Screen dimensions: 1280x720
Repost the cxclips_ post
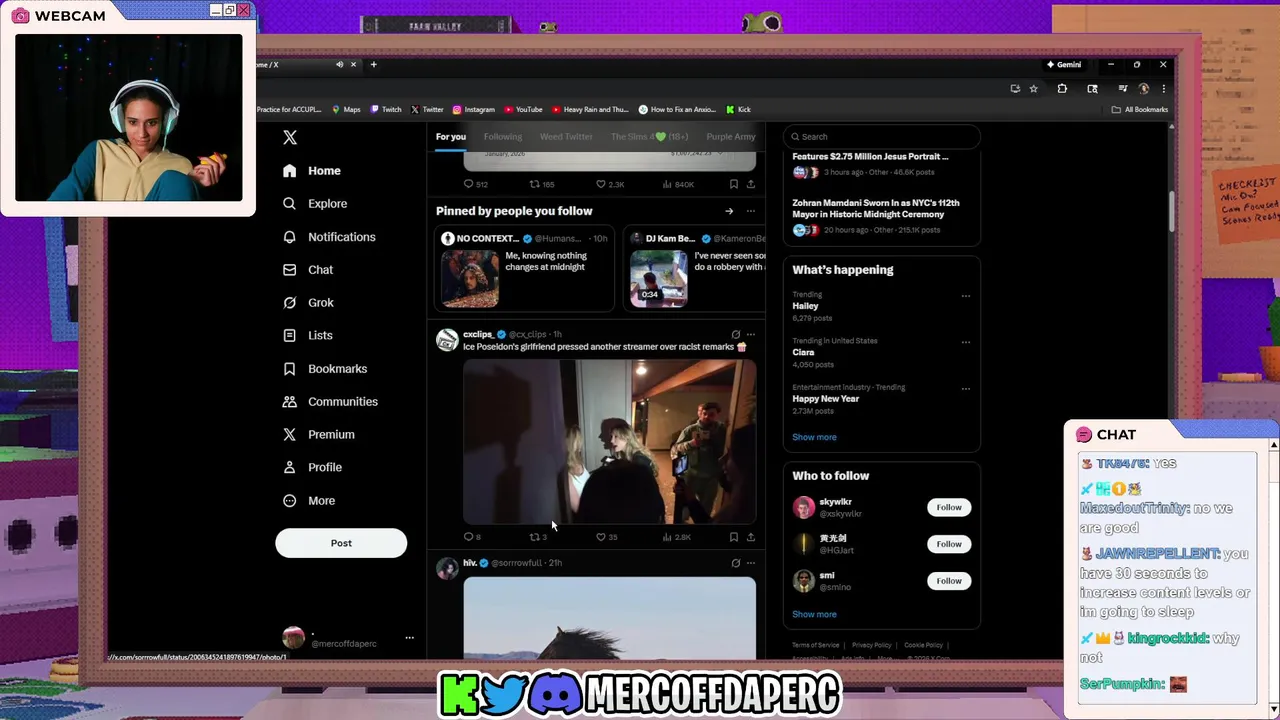point(535,537)
